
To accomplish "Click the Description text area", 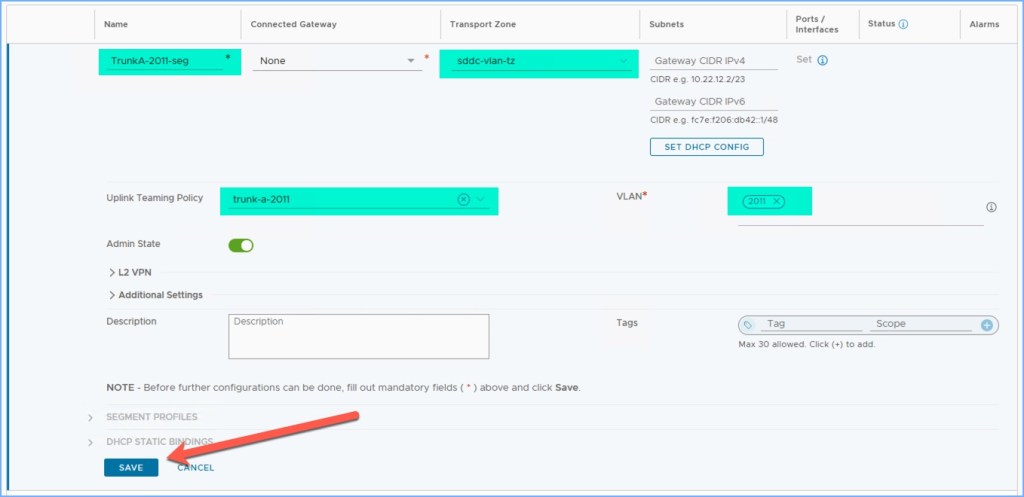I will [x=358, y=336].
